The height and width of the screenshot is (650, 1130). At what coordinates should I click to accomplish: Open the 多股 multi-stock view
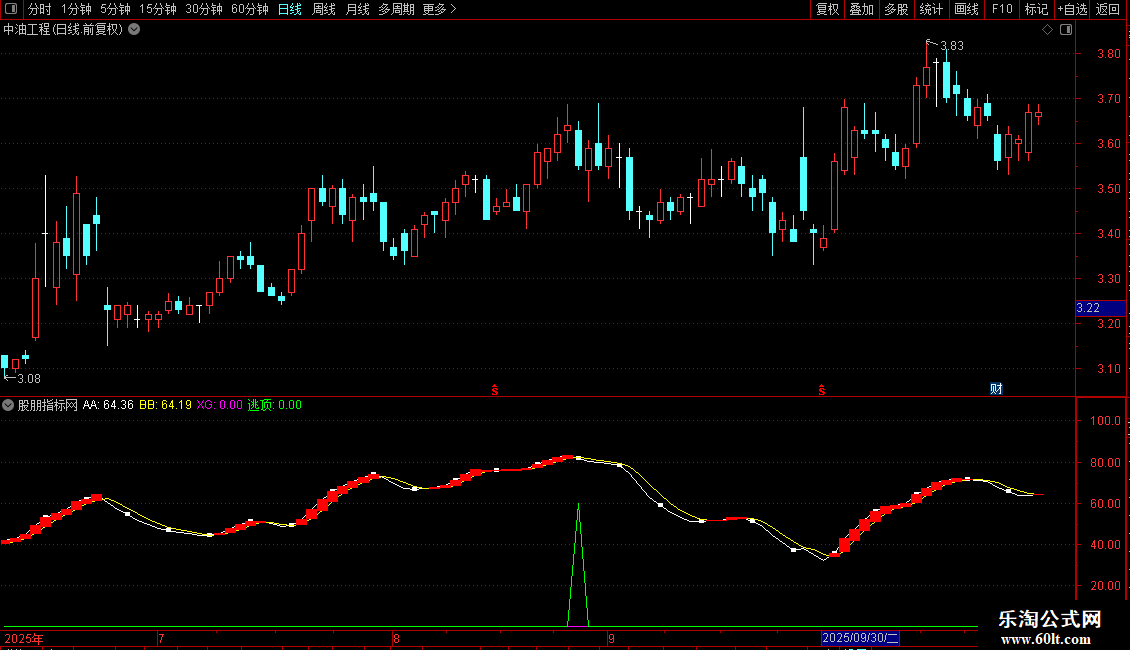click(x=897, y=9)
